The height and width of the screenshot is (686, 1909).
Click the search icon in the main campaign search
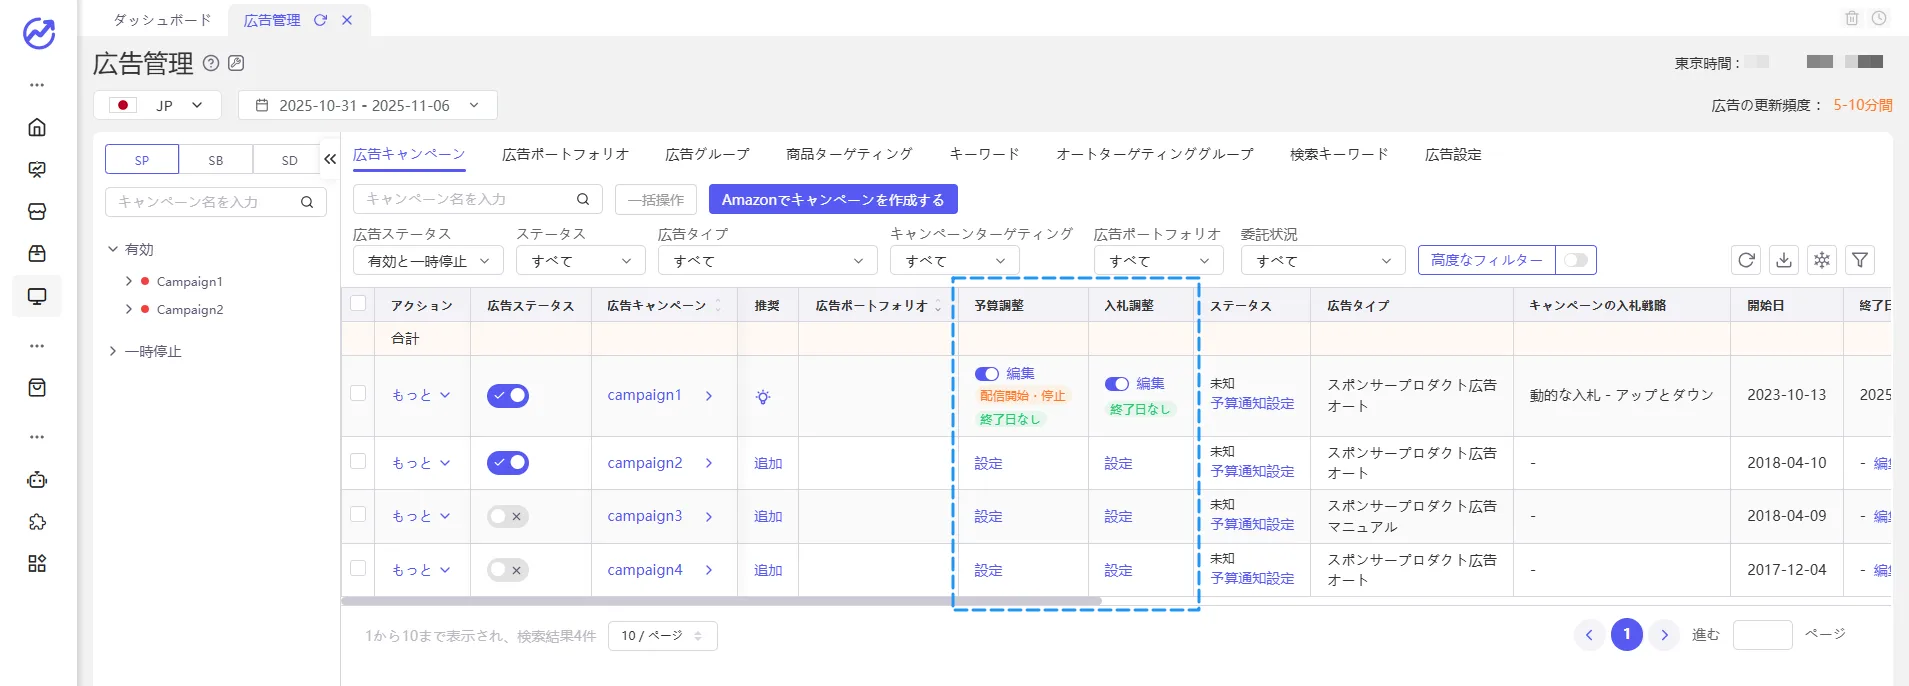coord(583,199)
